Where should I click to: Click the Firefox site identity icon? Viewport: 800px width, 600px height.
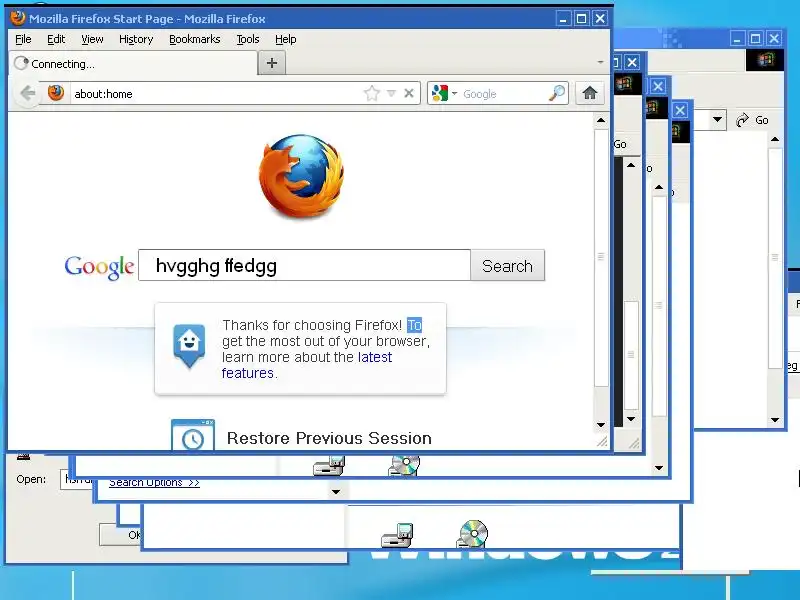tap(56, 93)
